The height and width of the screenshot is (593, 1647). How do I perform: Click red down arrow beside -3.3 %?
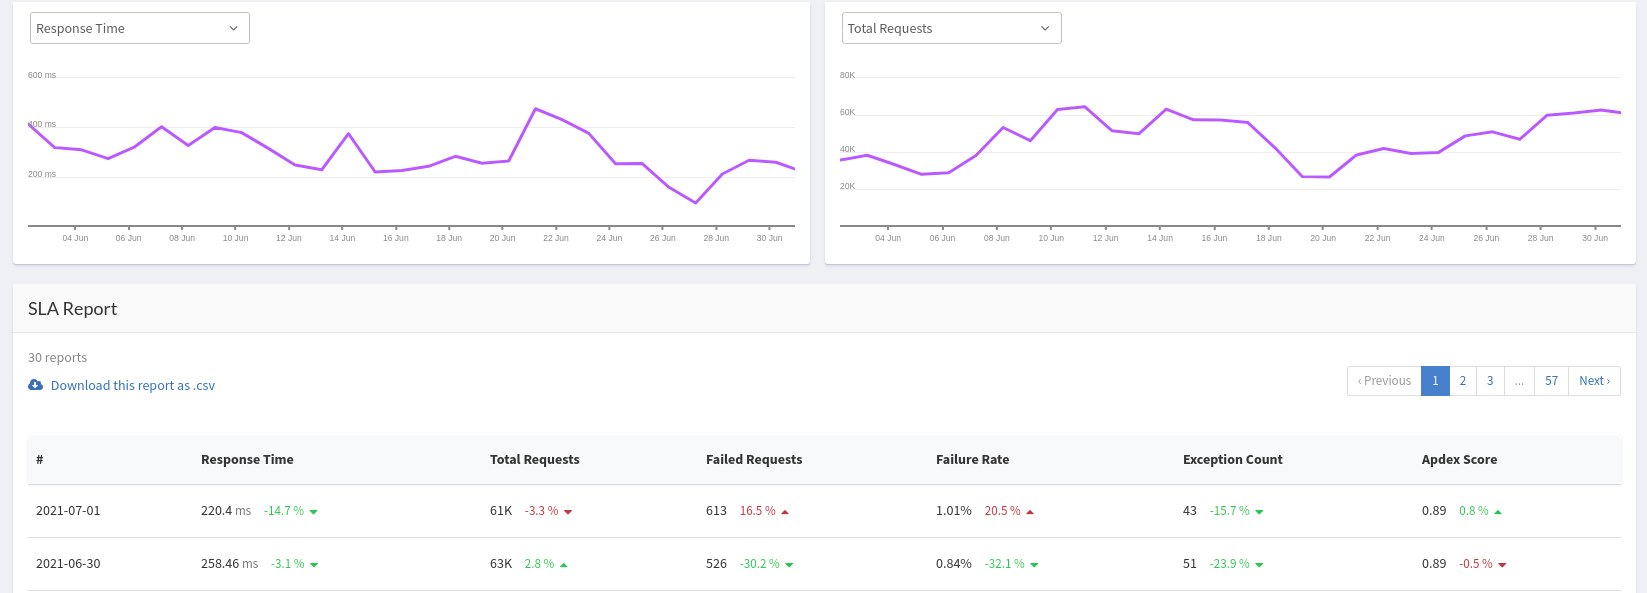568,512
